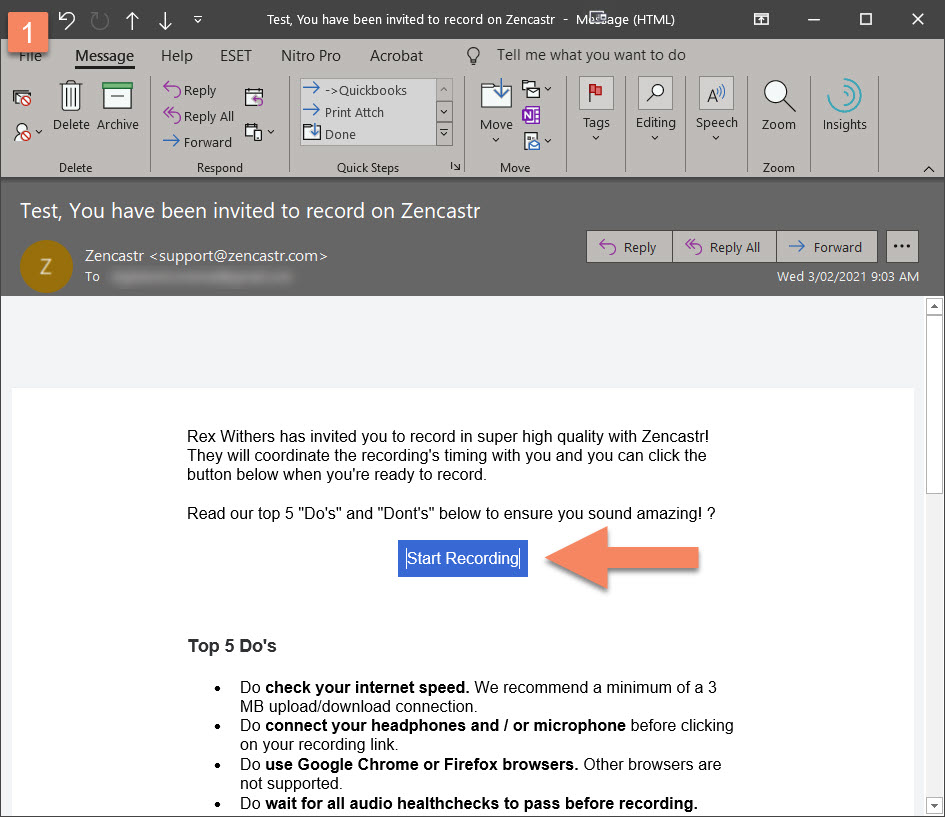Collapse the ribbon with the chevron
945x817 pixels.
pos(928,167)
